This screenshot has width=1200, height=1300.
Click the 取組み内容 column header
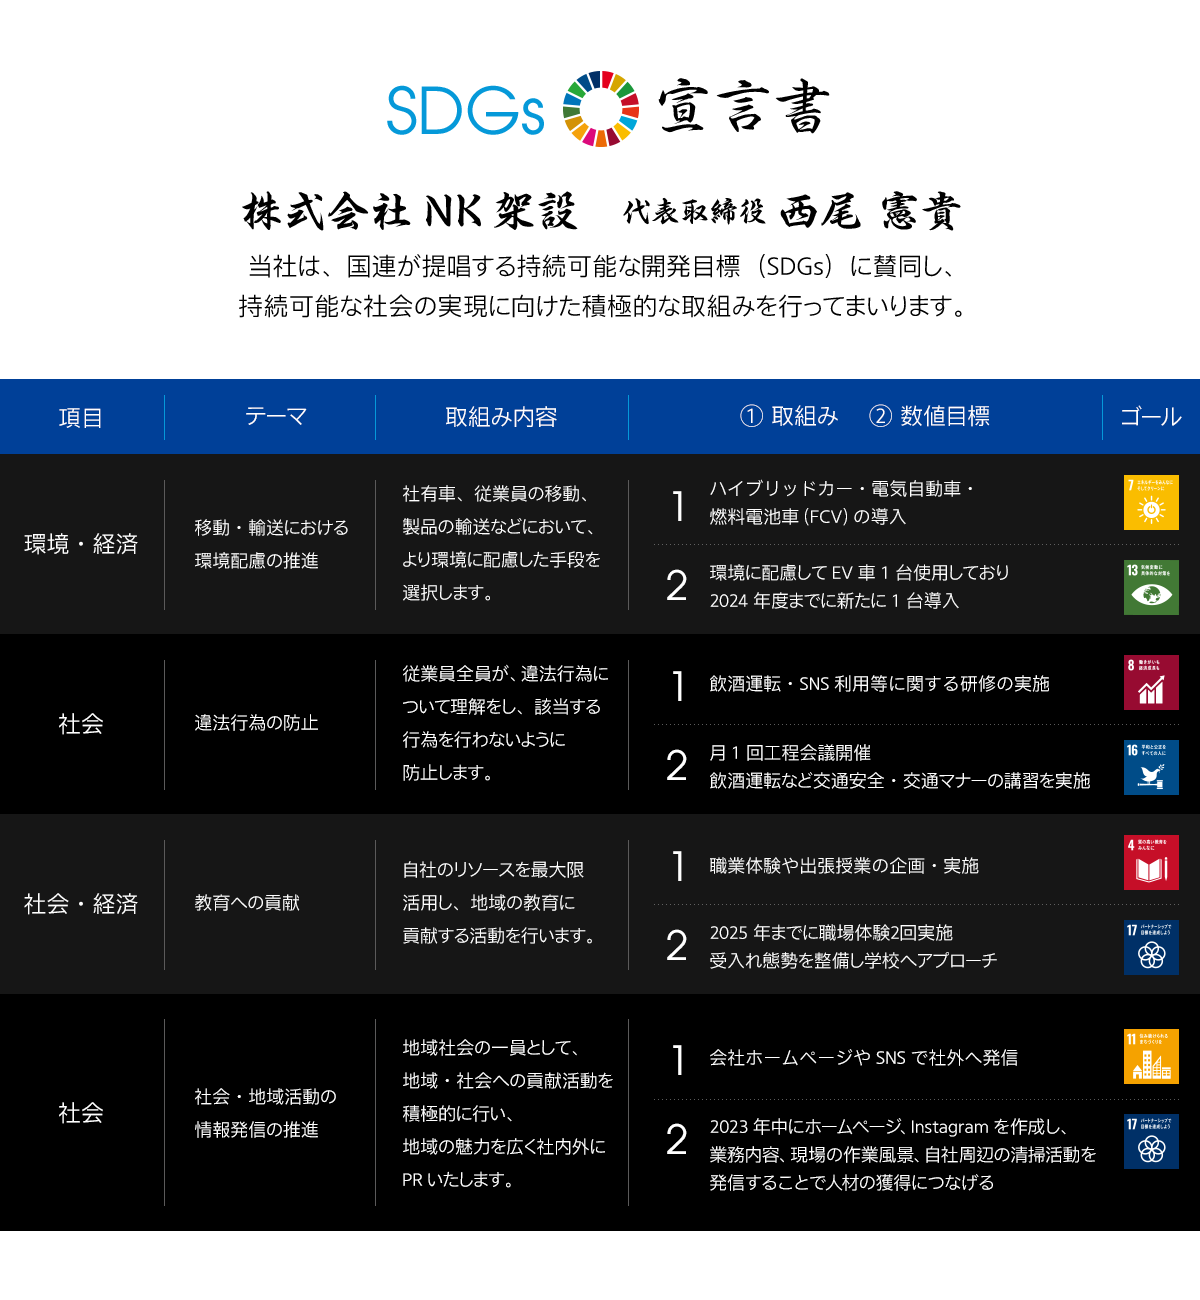tap(501, 417)
